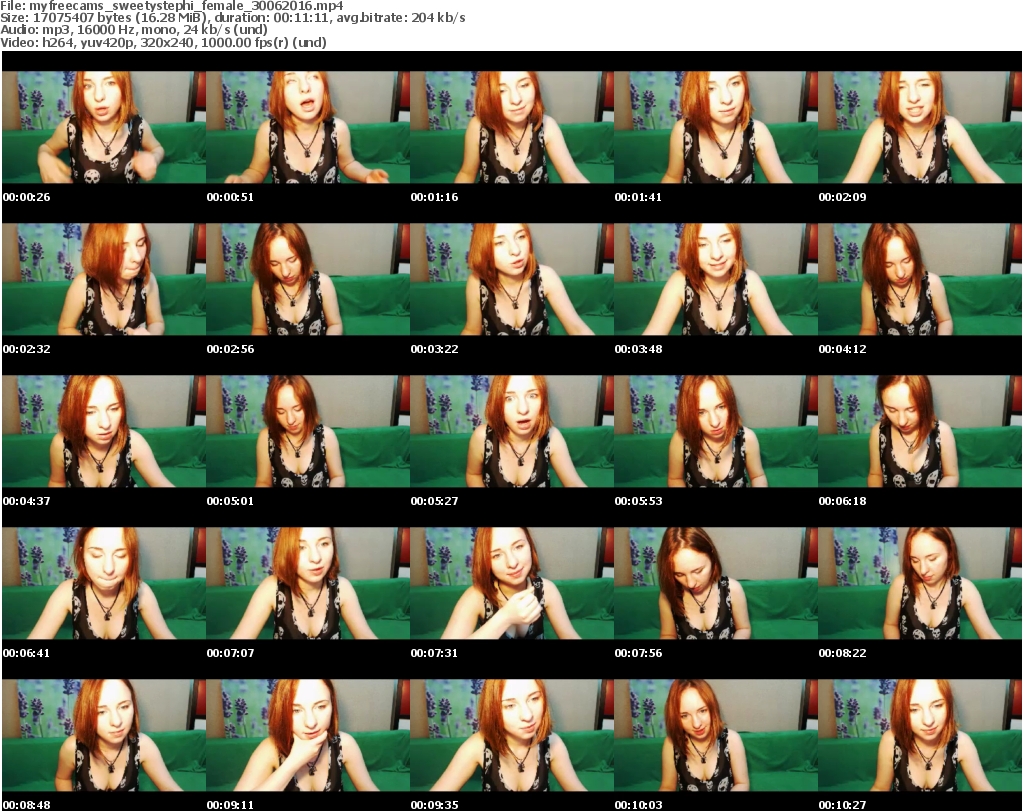Click the 'Audio: mp3, 16000 Hz' info line

point(134,30)
